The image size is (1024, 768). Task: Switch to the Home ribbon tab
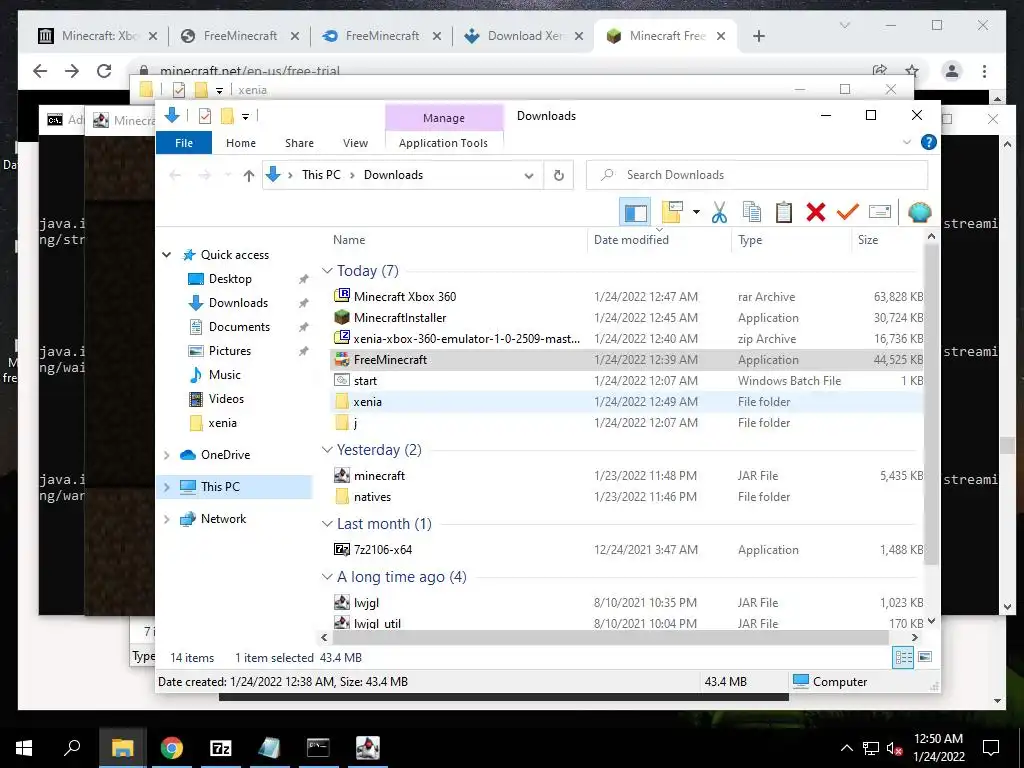point(240,142)
